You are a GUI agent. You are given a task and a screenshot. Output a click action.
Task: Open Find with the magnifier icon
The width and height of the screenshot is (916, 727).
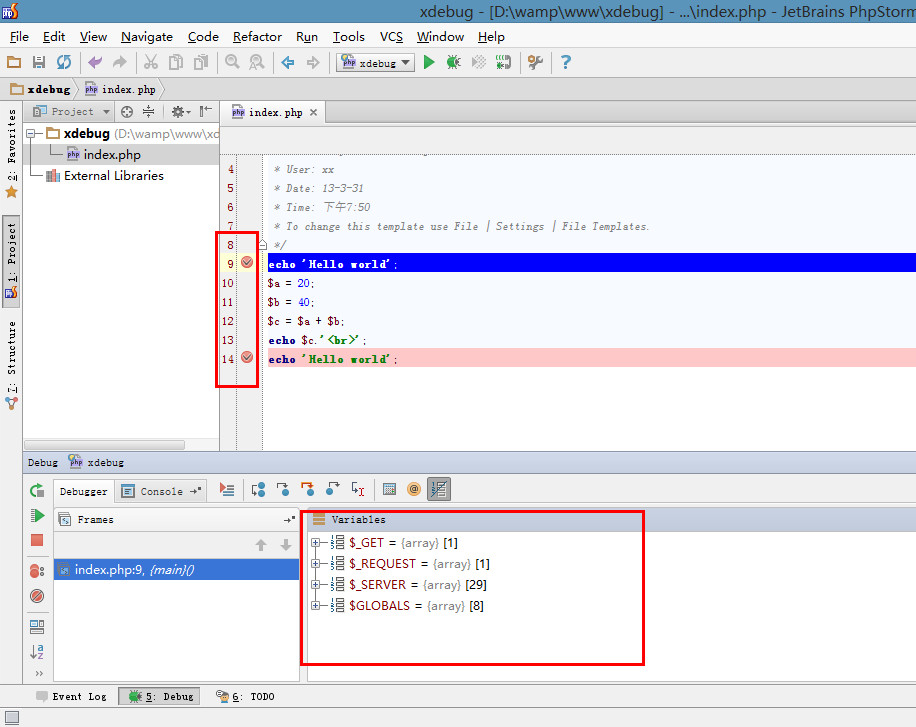(232, 62)
